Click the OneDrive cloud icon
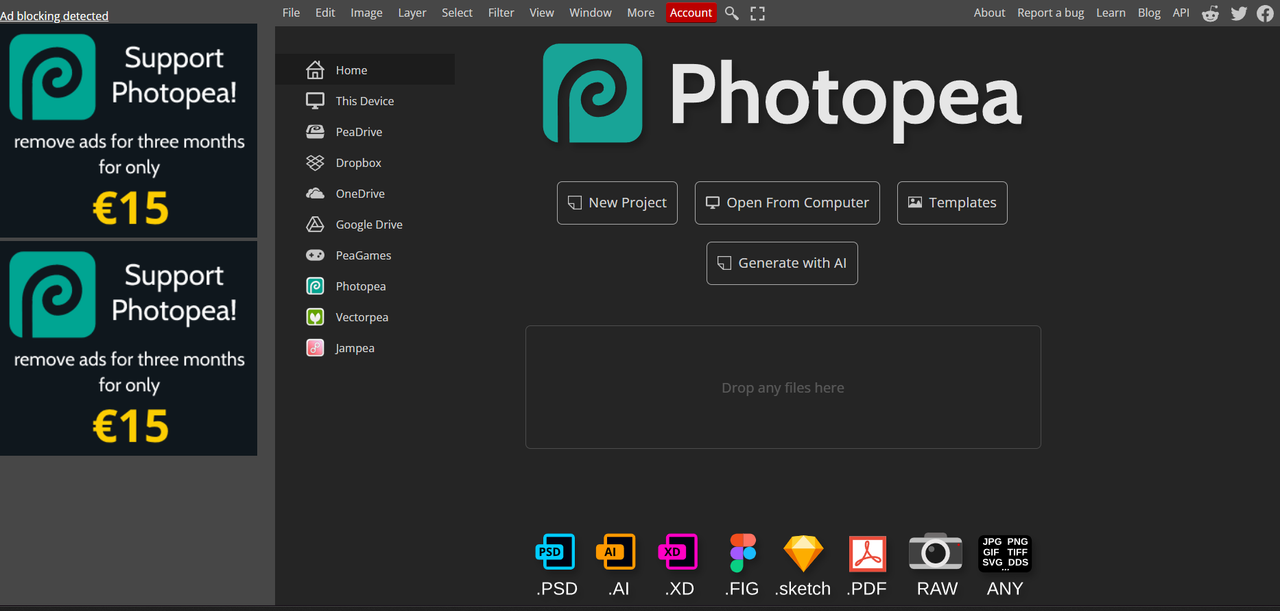Image resolution: width=1280 pixels, height=611 pixels. tap(315, 194)
